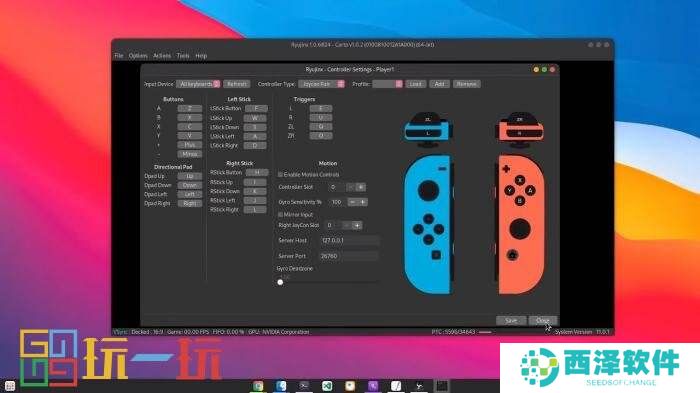Click the Refresh button
Viewport: 700px width, 393px height.
tap(237, 84)
